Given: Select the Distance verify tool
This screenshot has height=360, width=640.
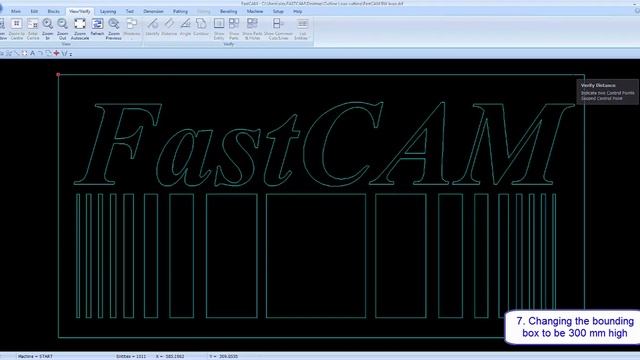Looking at the screenshot, I should point(169,24).
